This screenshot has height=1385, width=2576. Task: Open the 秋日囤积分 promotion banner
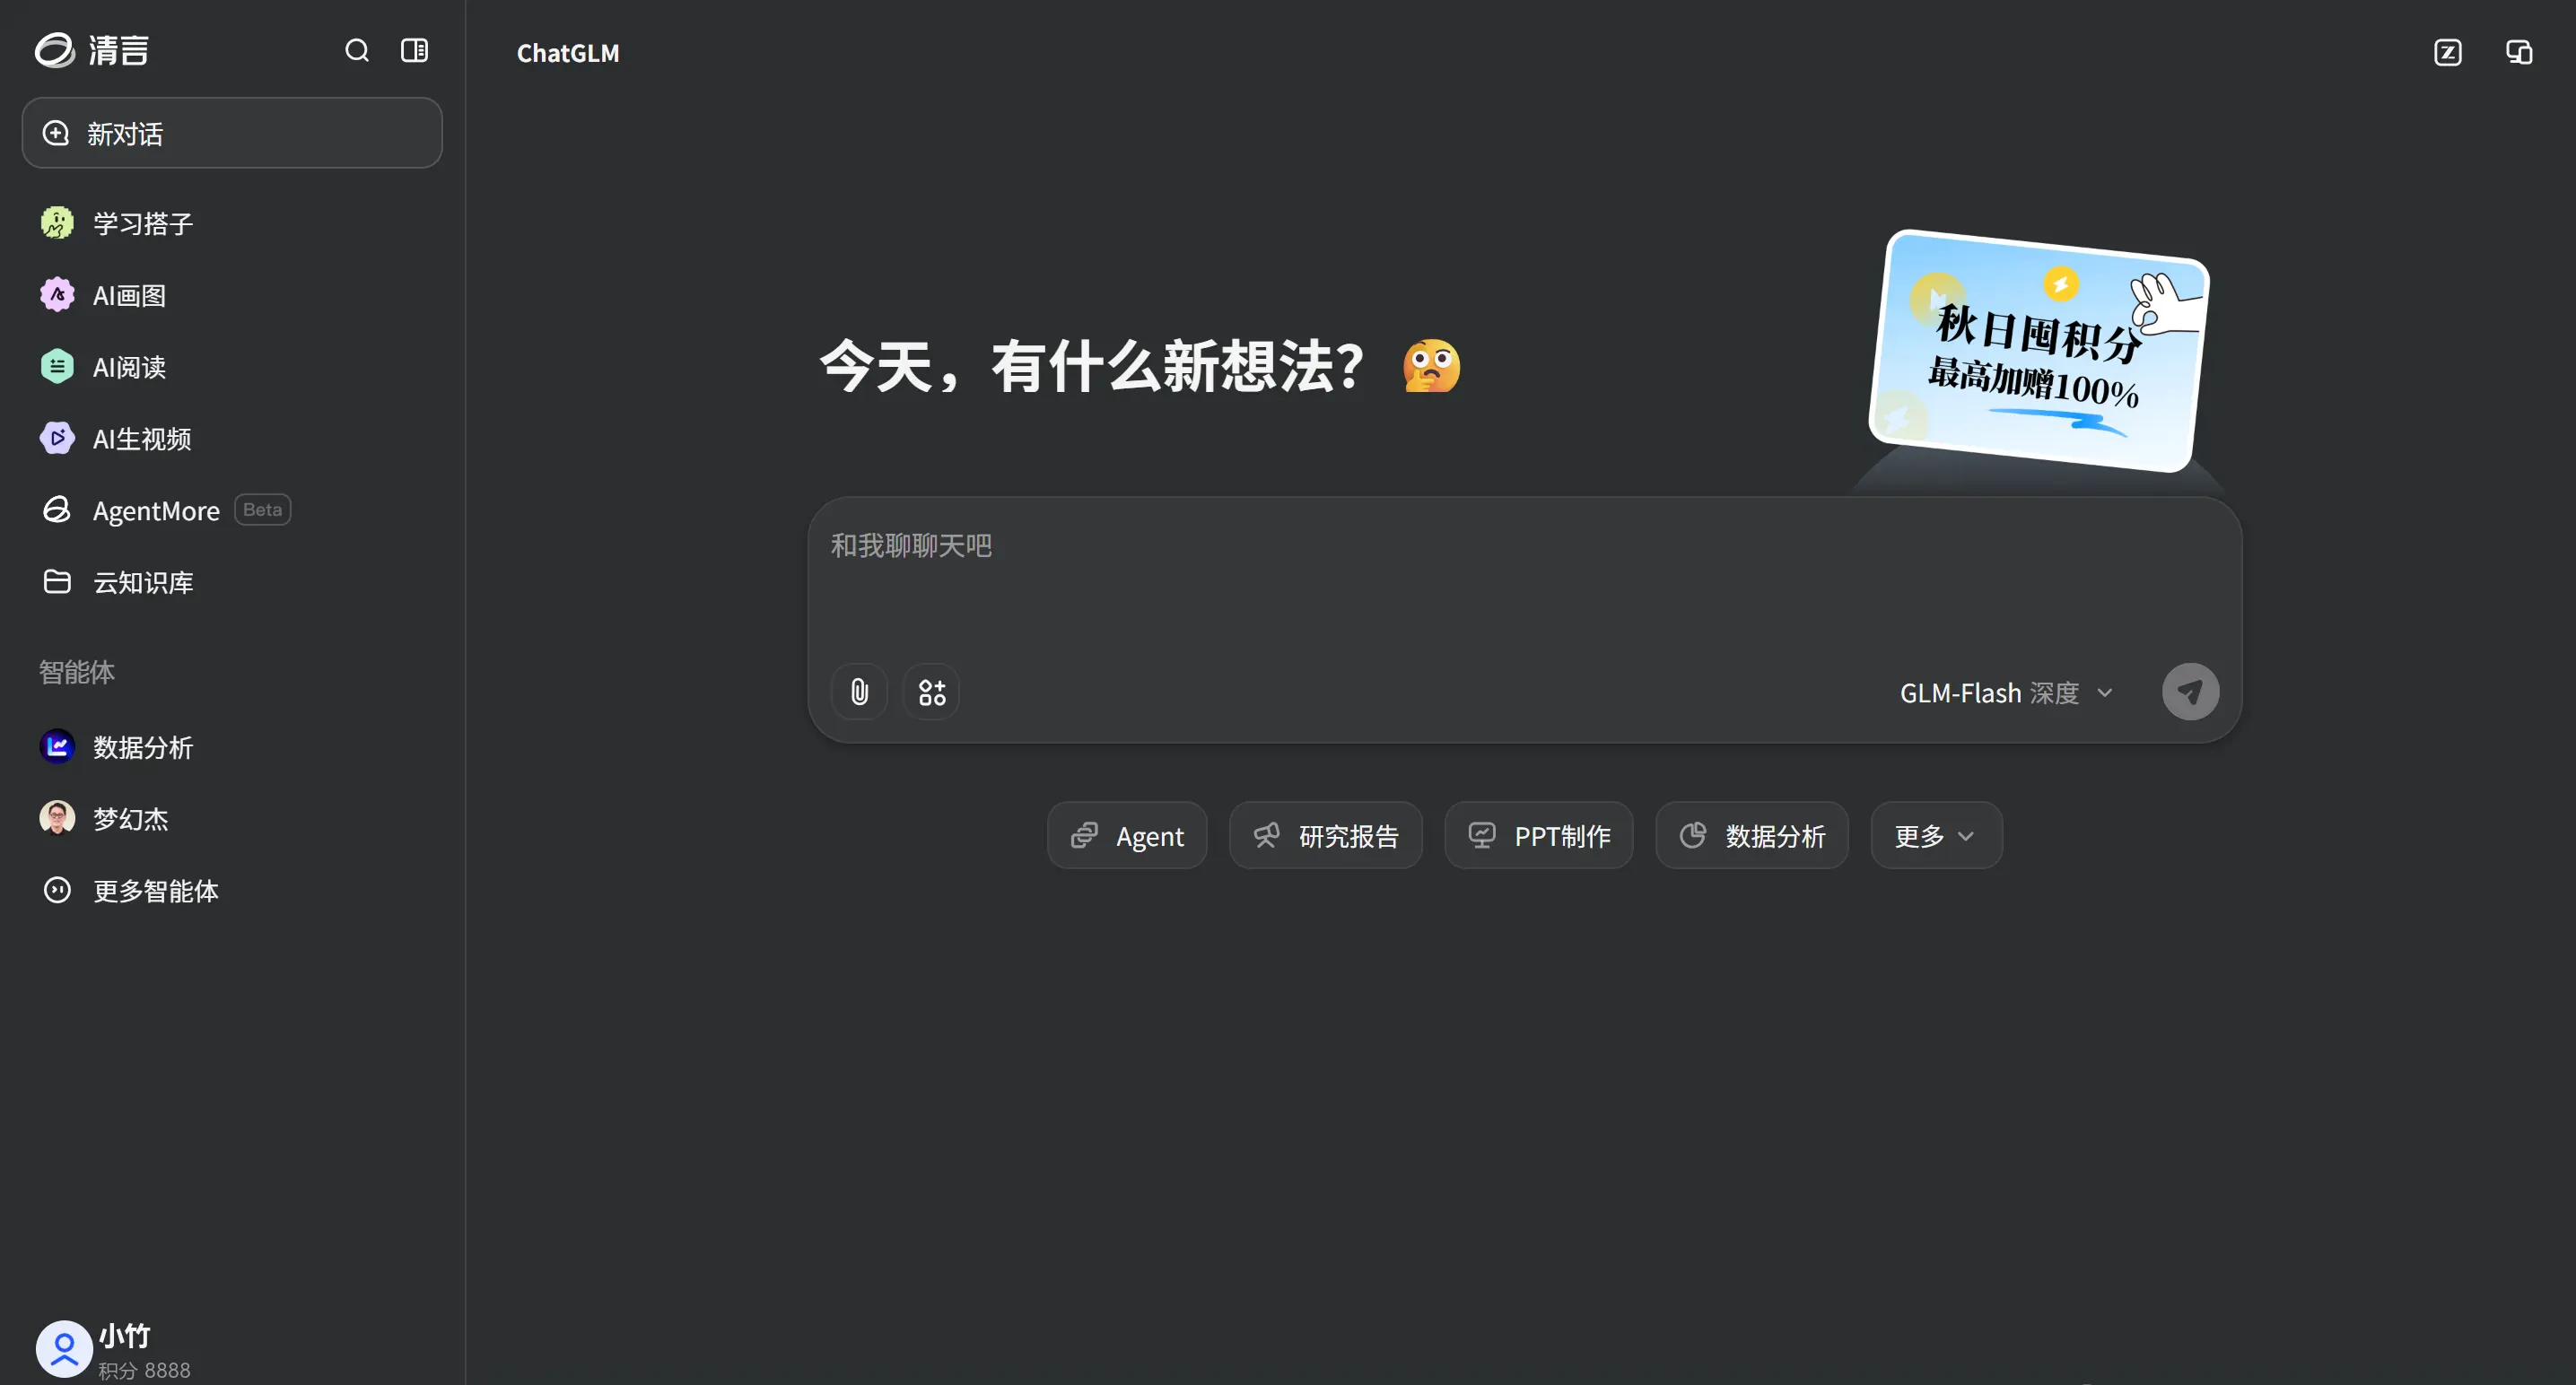click(2038, 351)
